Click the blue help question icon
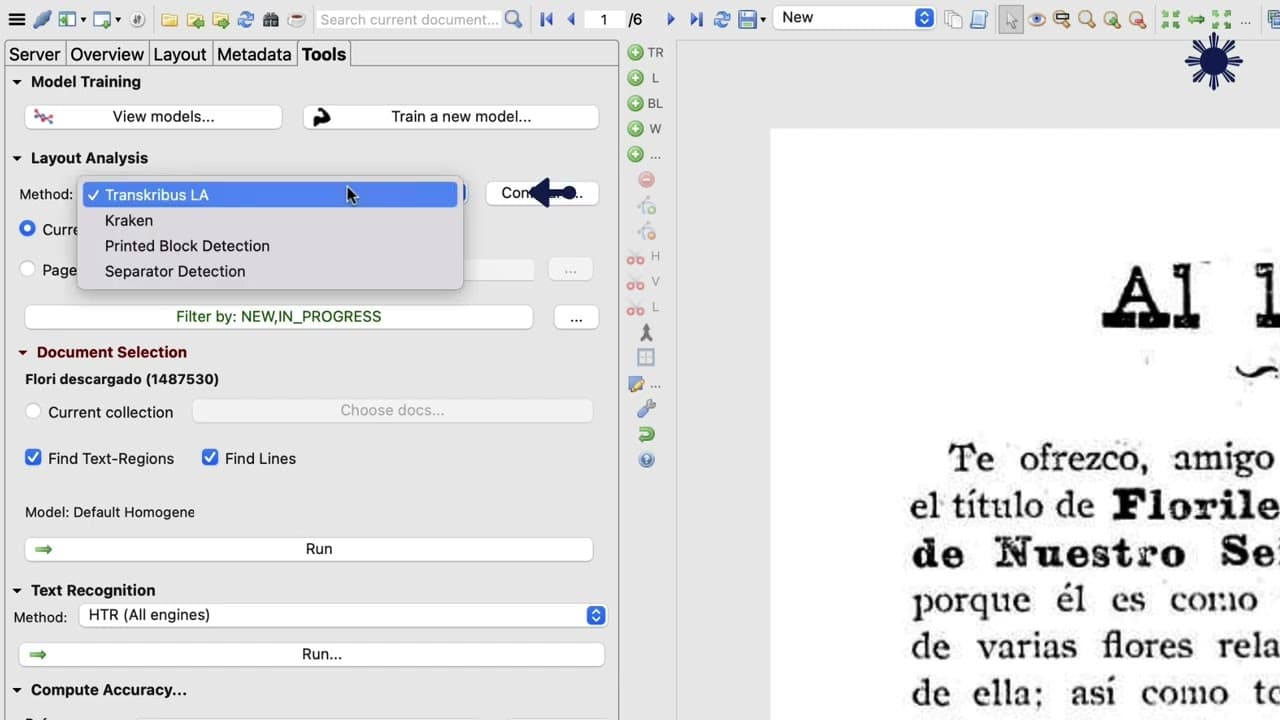1280x720 pixels. [646, 460]
